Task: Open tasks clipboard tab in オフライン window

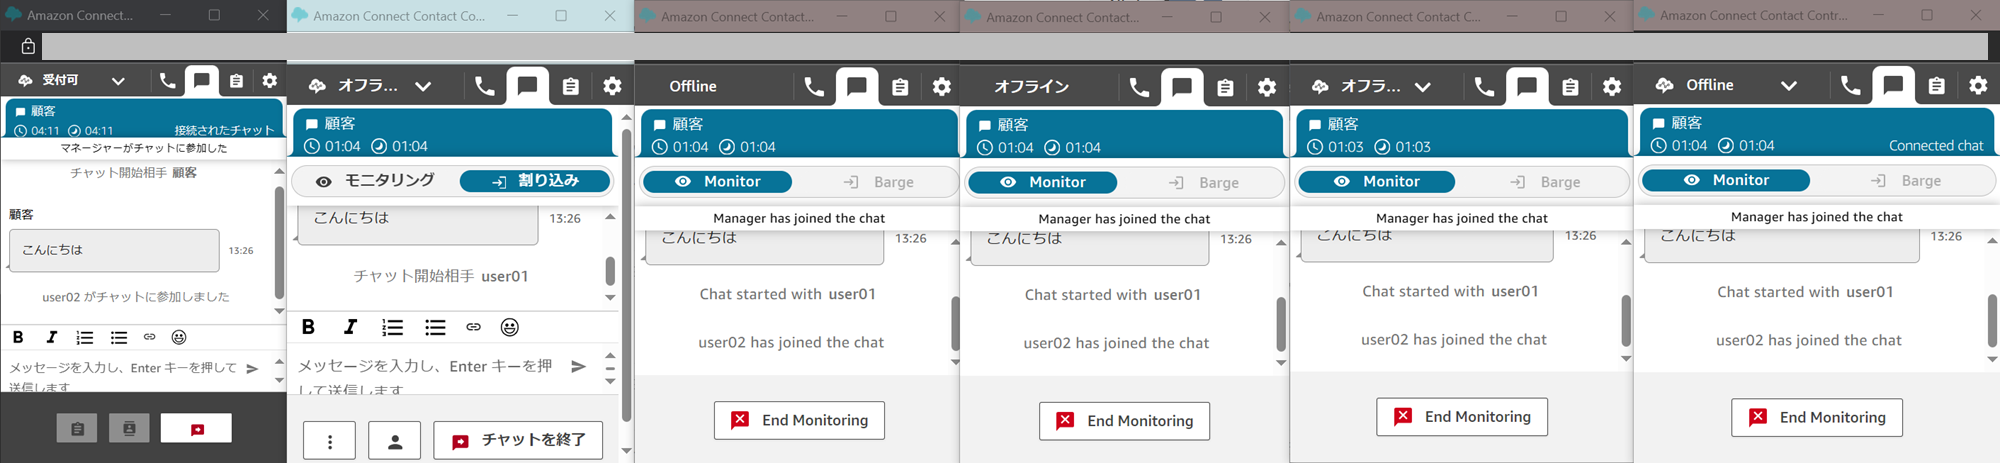Action: click(x=1225, y=87)
